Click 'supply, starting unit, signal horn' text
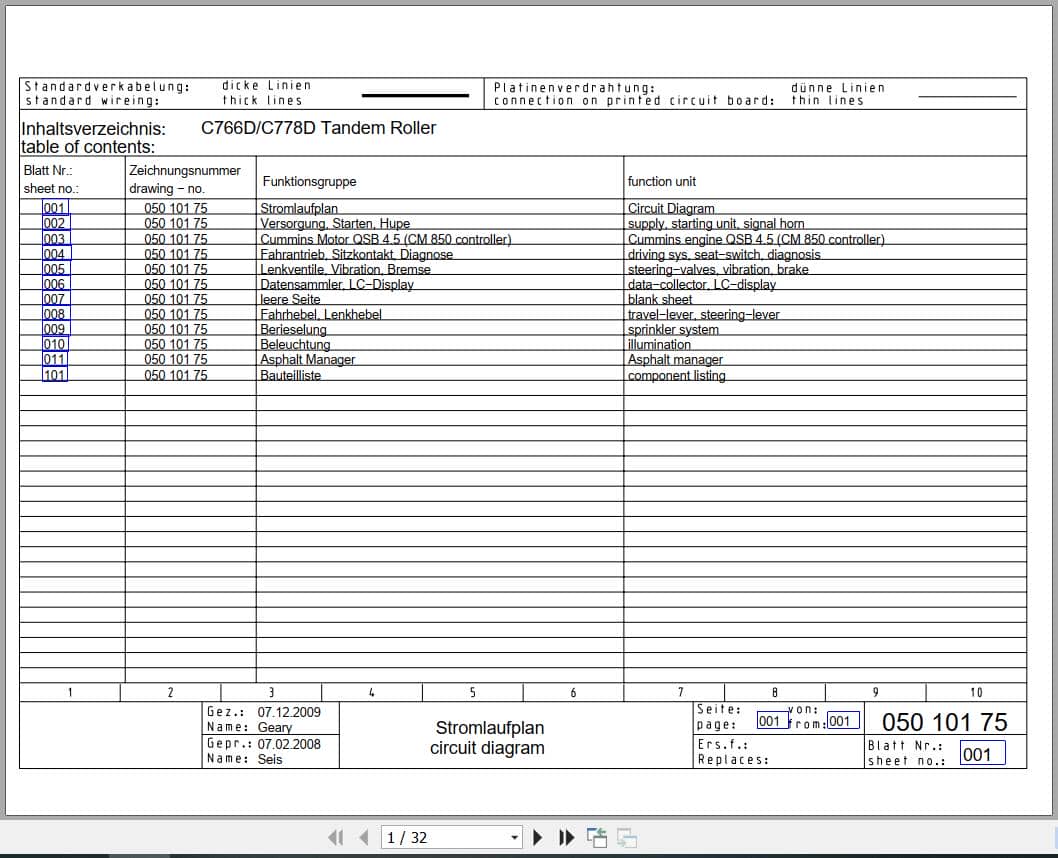This screenshot has height=858, width=1058. [x=716, y=223]
